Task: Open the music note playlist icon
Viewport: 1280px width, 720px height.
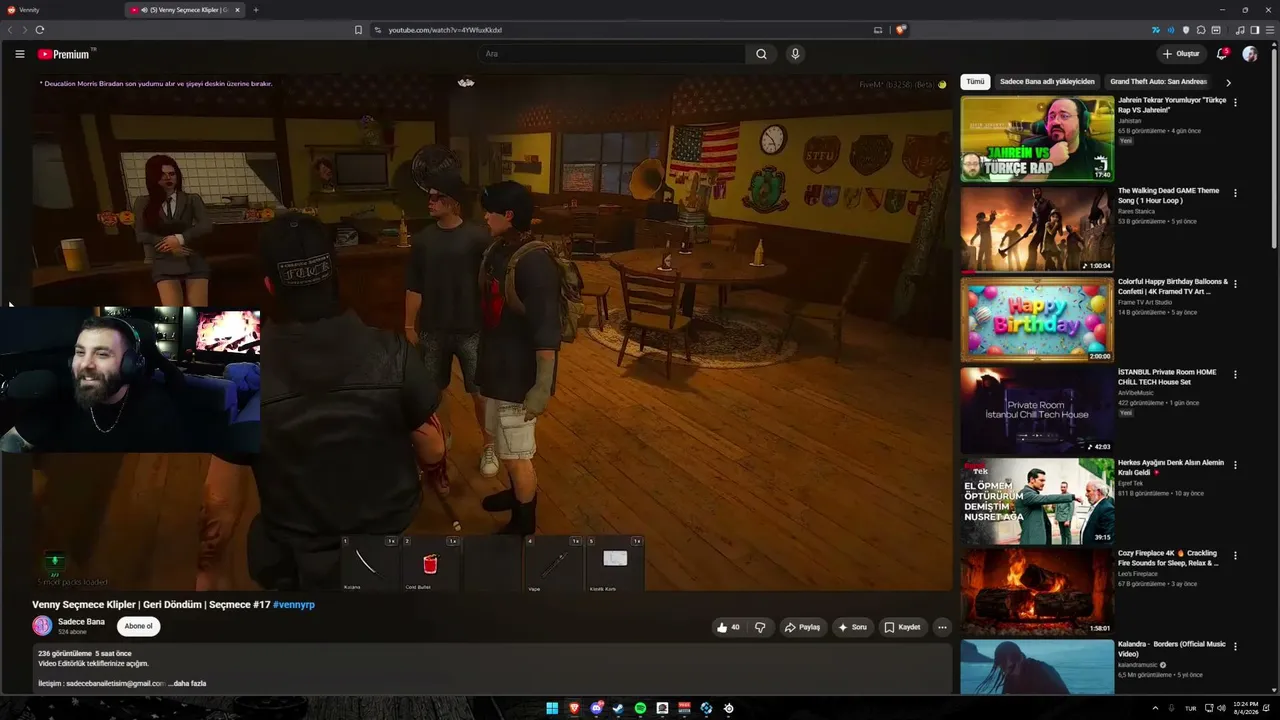Action: (x=1241, y=30)
